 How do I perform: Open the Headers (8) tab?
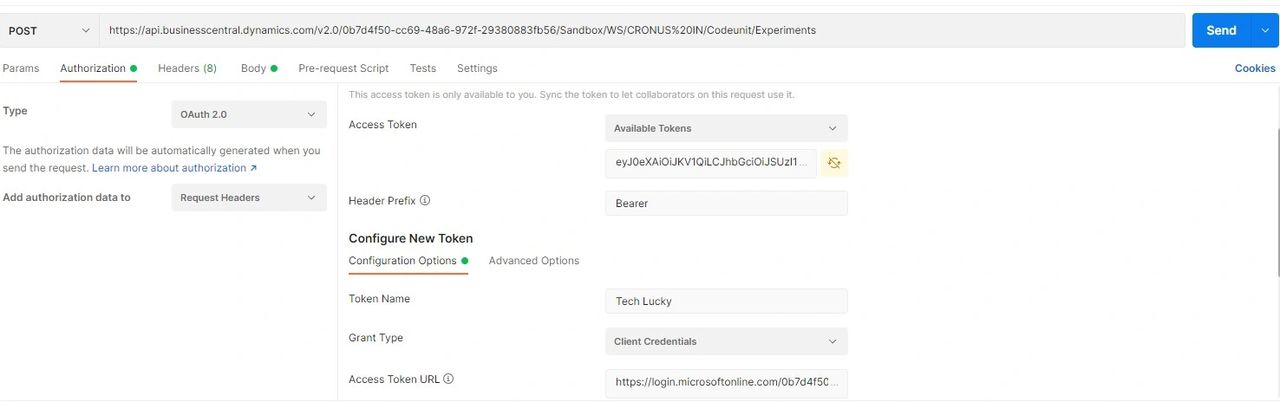tap(187, 68)
